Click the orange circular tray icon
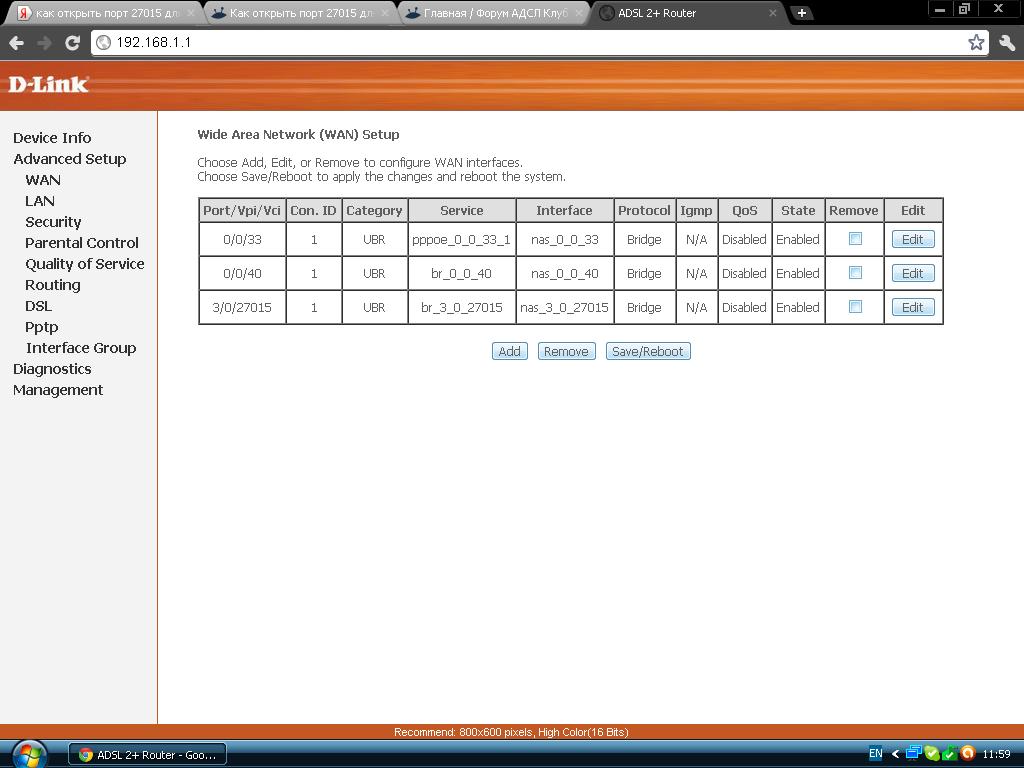This screenshot has height=768, width=1024. pos(968,754)
